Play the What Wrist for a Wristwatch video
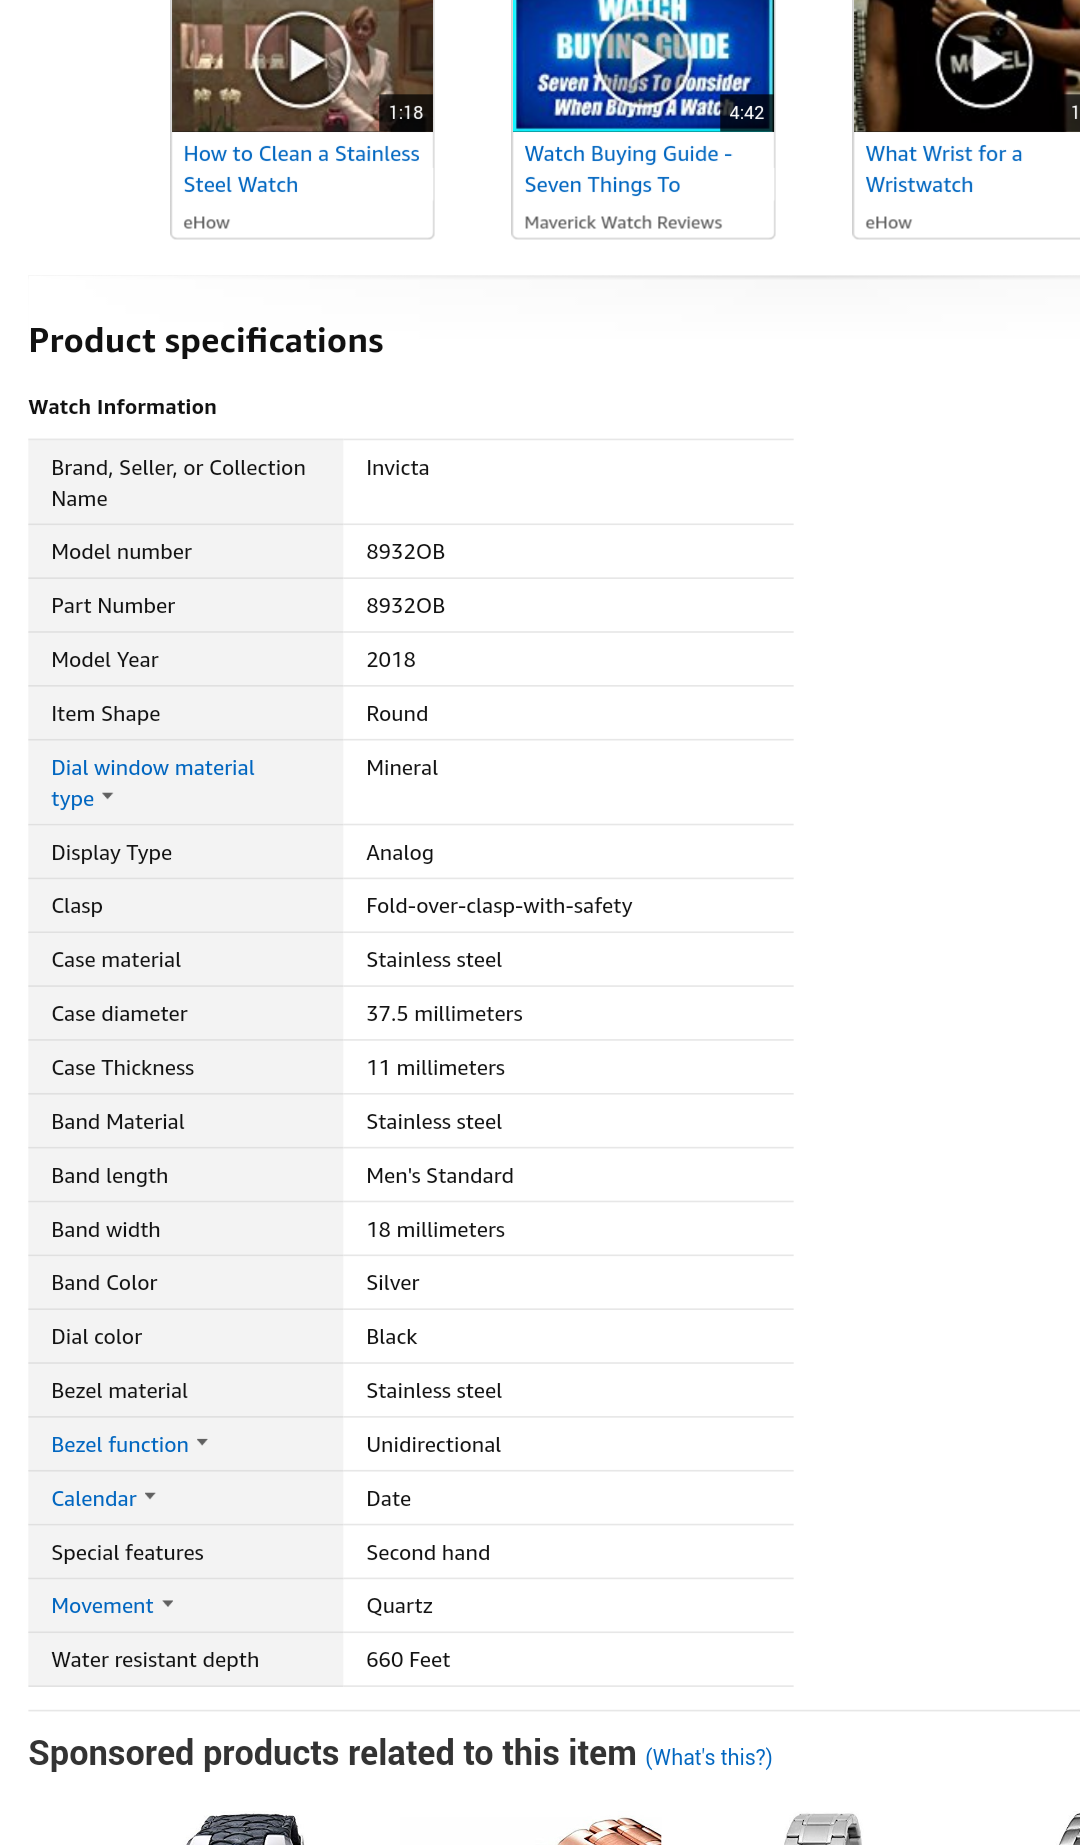Screen dimensions: 1080x1845 click(983, 60)
